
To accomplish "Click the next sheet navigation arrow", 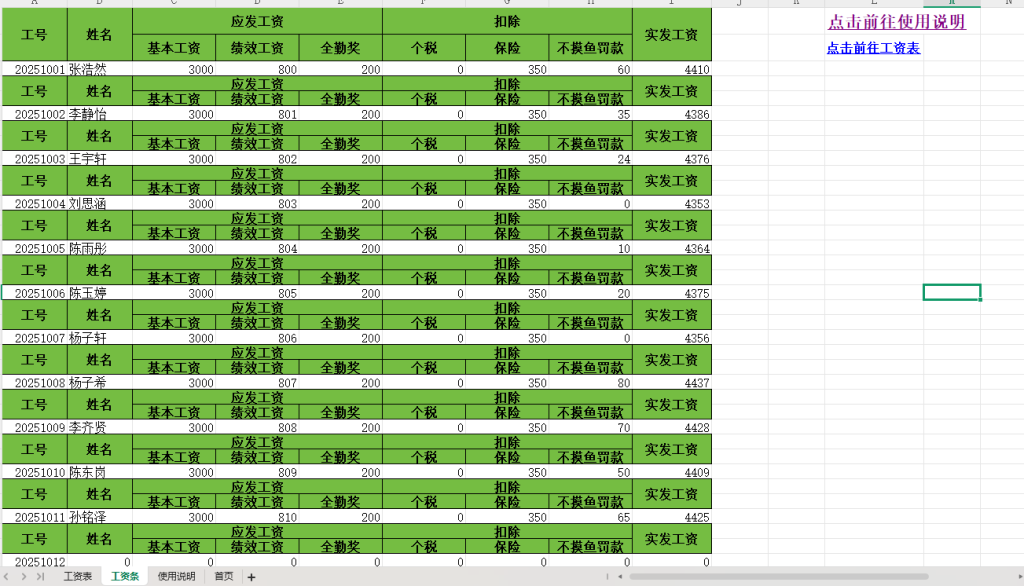I will (24, 577).
